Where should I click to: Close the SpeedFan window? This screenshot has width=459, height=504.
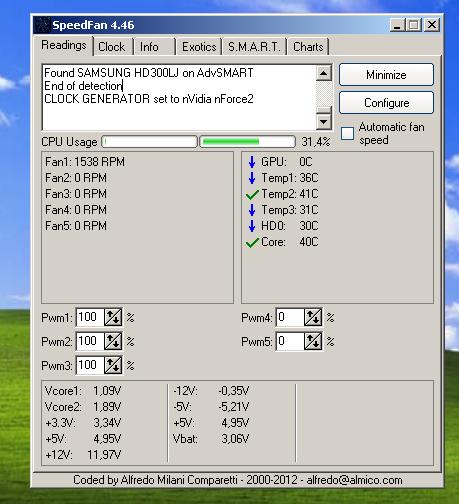pyautogui.click(x=432, y=25)
